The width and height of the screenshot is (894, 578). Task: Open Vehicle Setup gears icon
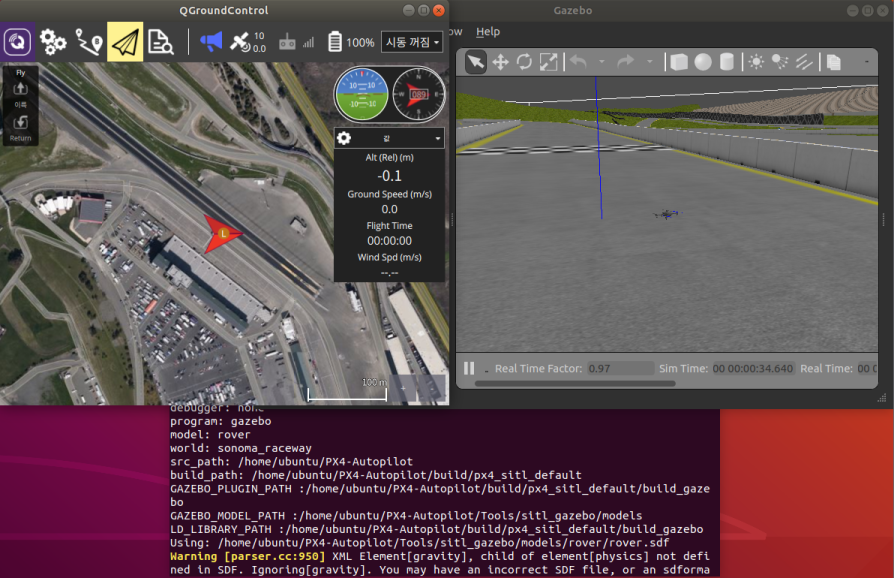pos(53,42)
